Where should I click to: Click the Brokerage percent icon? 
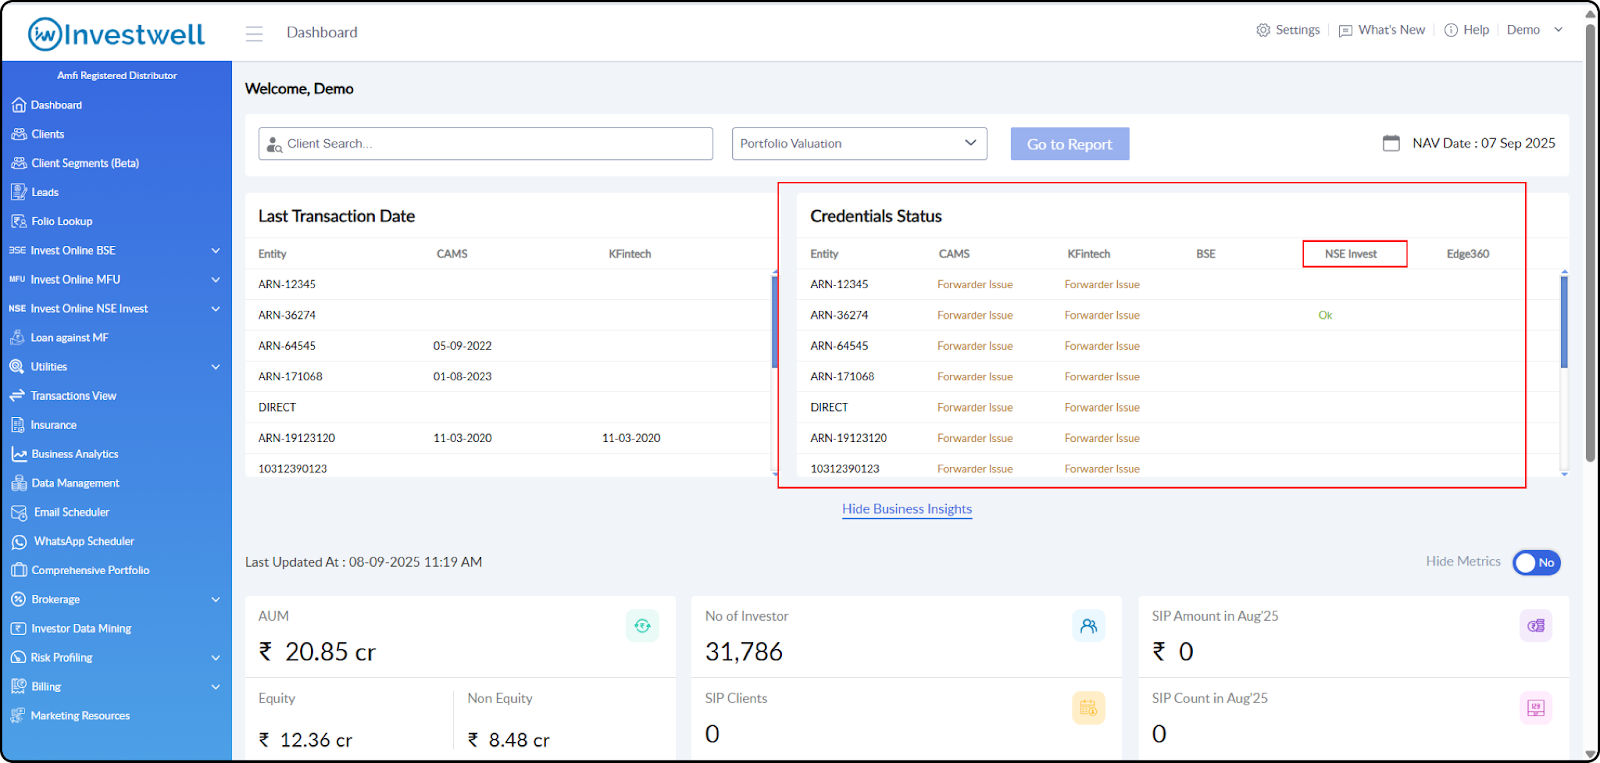[x=18, y=599]
